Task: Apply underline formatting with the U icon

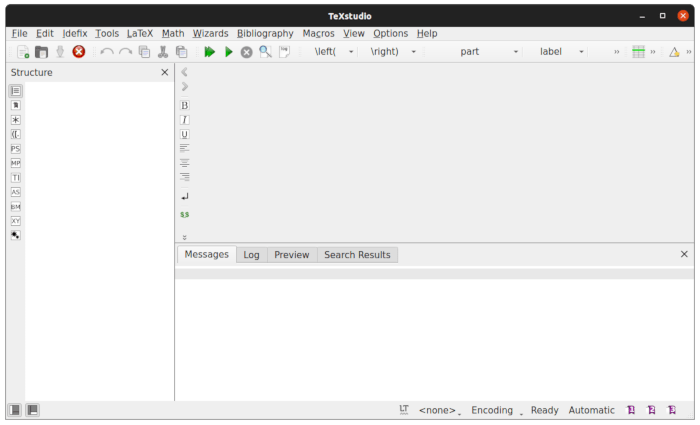Action: [184, 134]
